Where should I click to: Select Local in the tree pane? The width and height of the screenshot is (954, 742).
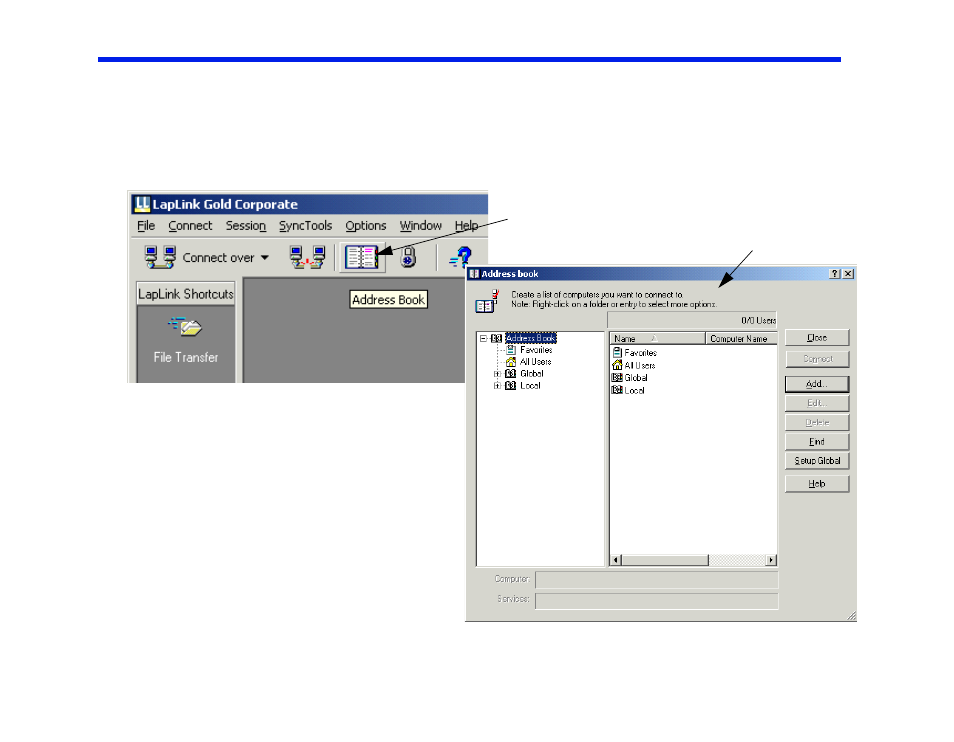pos(530,386)
